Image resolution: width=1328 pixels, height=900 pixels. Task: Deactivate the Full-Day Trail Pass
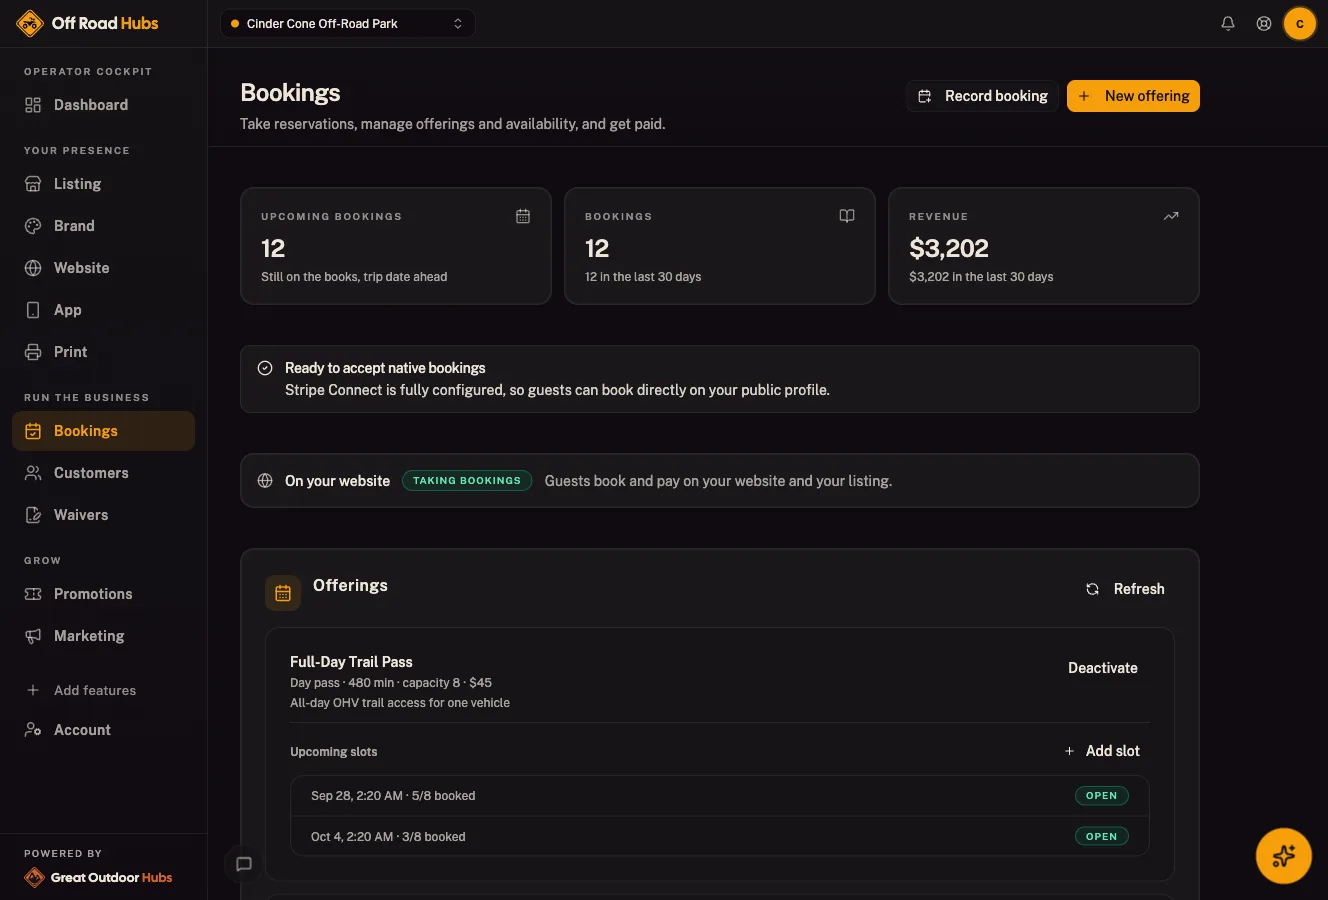click(1103, 668)
